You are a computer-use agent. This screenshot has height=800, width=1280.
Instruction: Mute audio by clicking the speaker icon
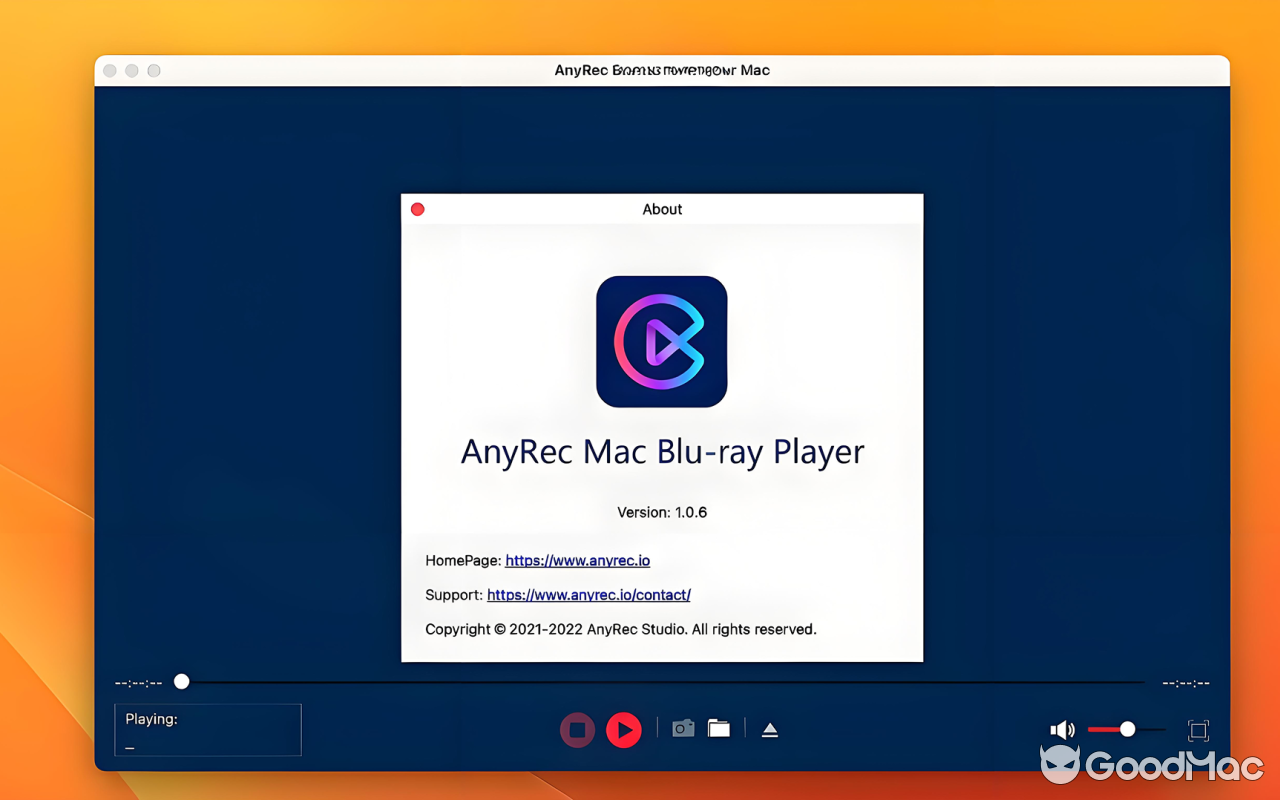(1062, 729)
